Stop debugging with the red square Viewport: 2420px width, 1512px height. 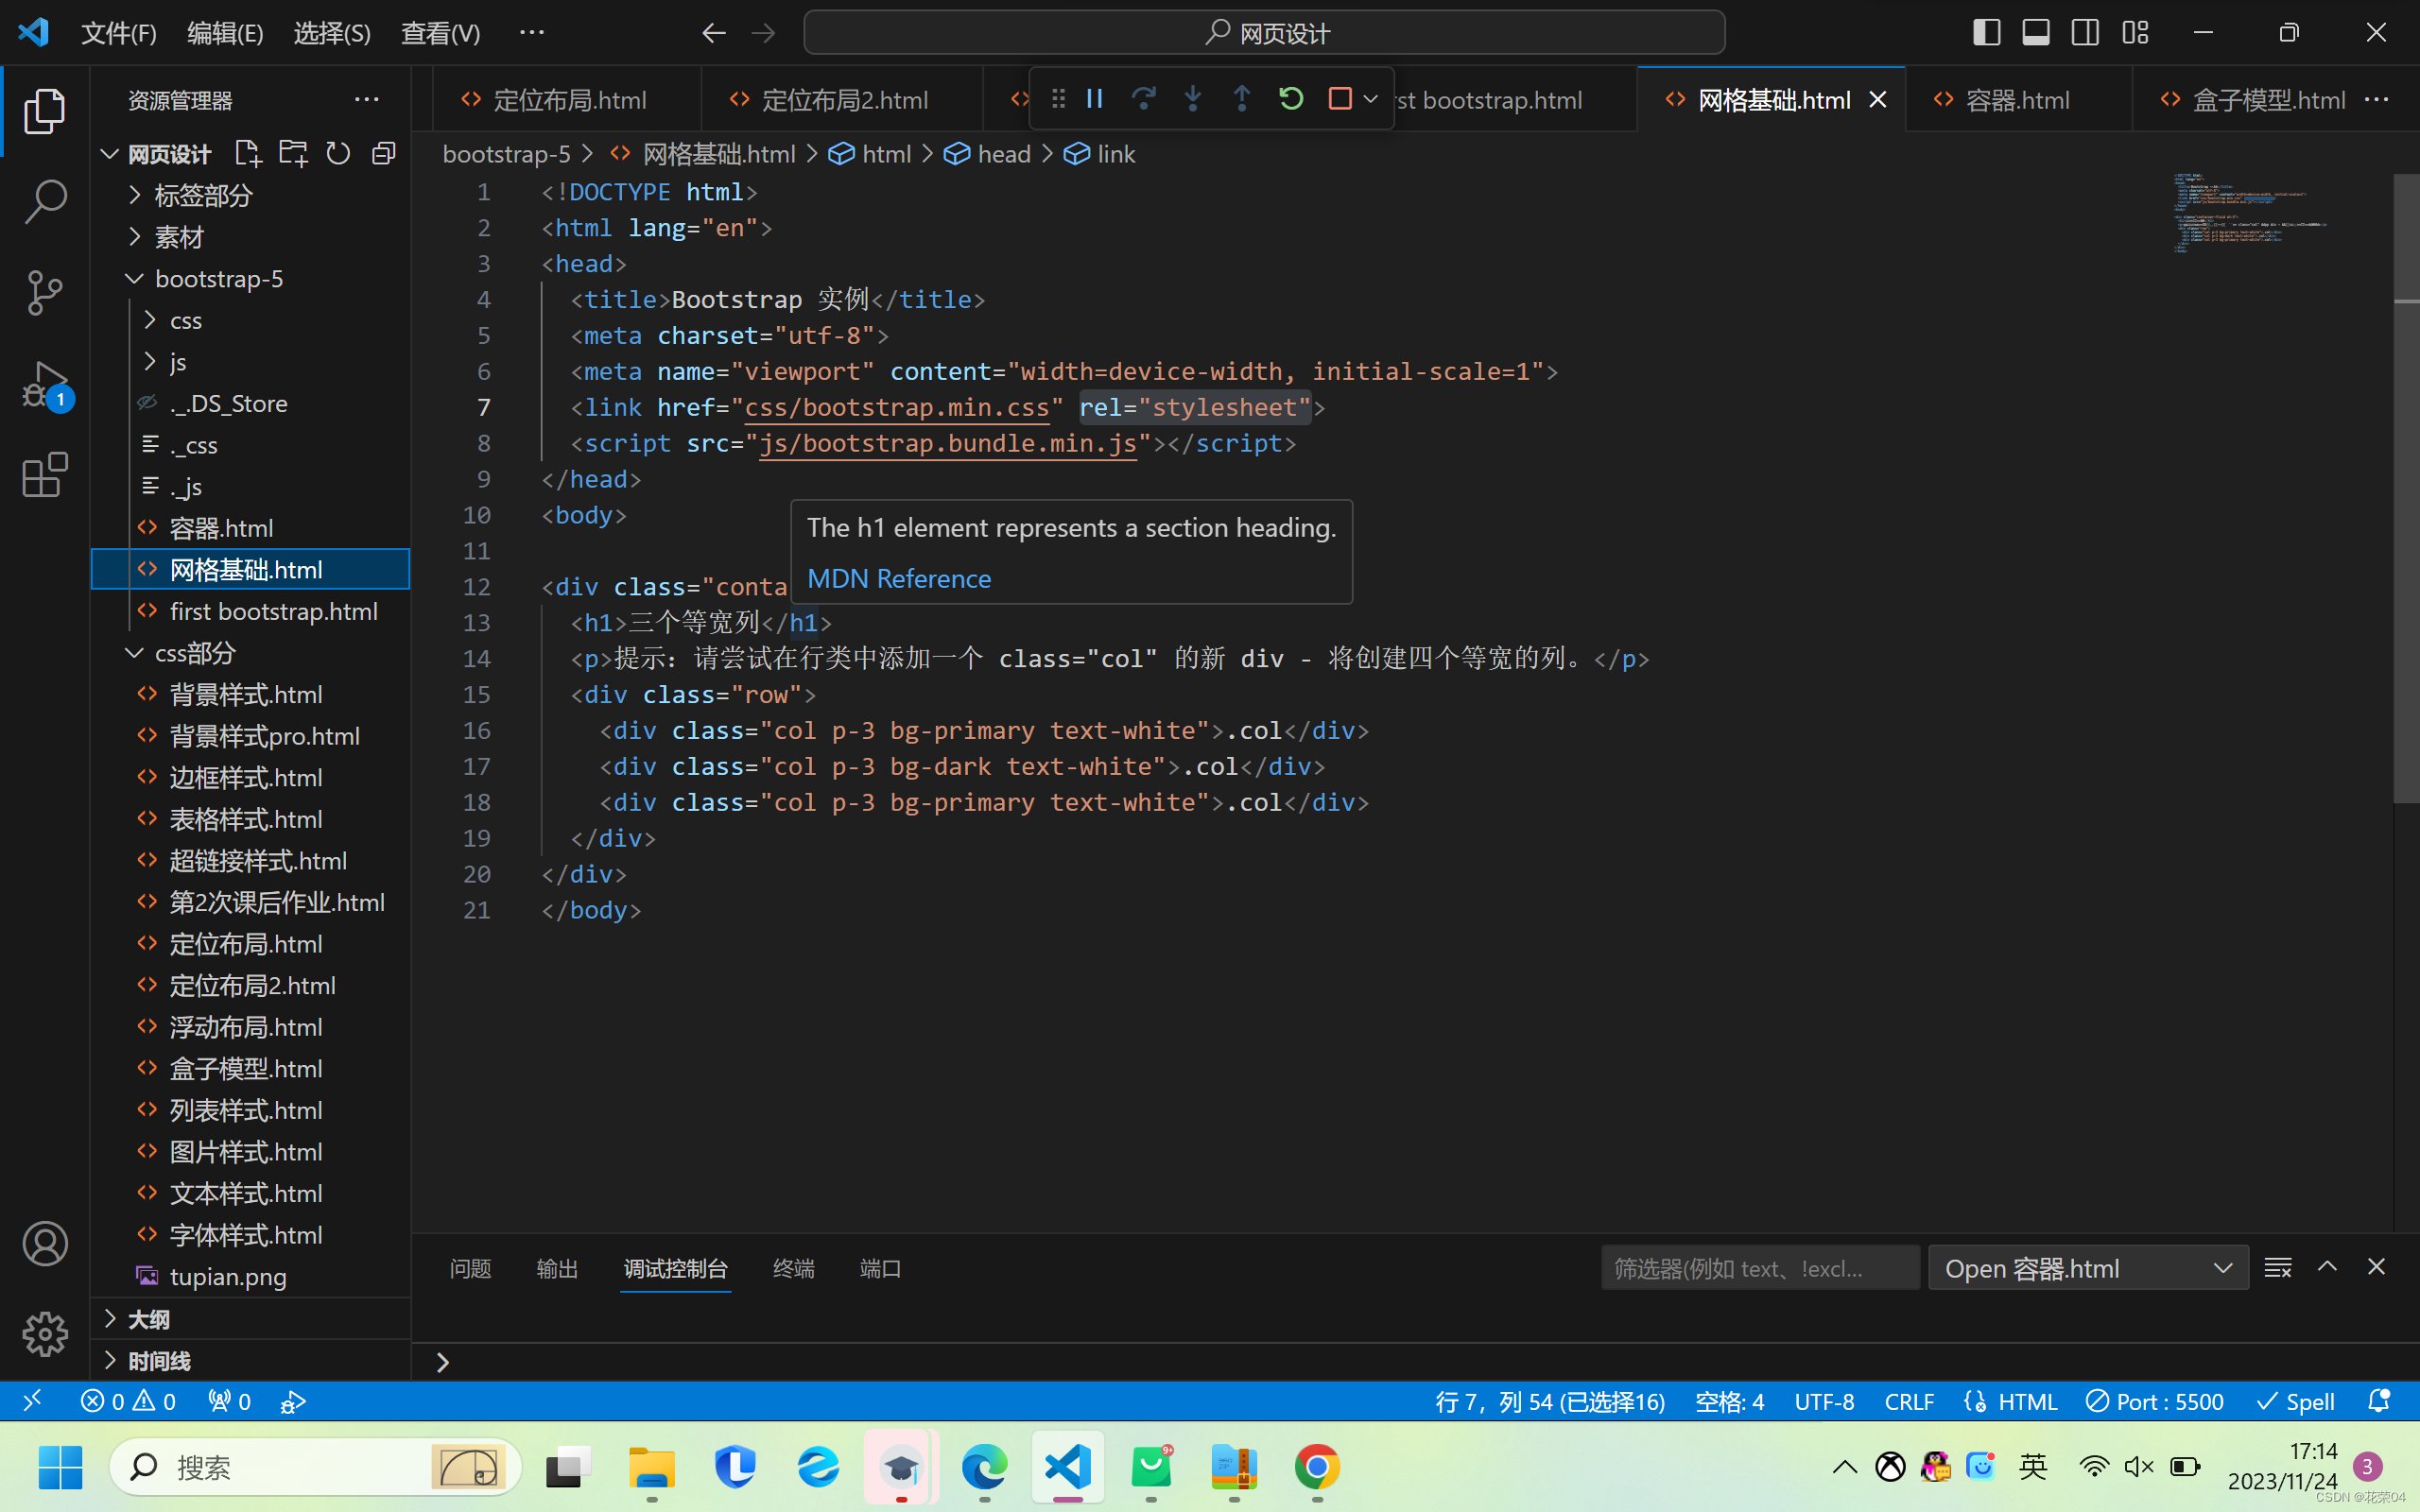pos(1339,99)
